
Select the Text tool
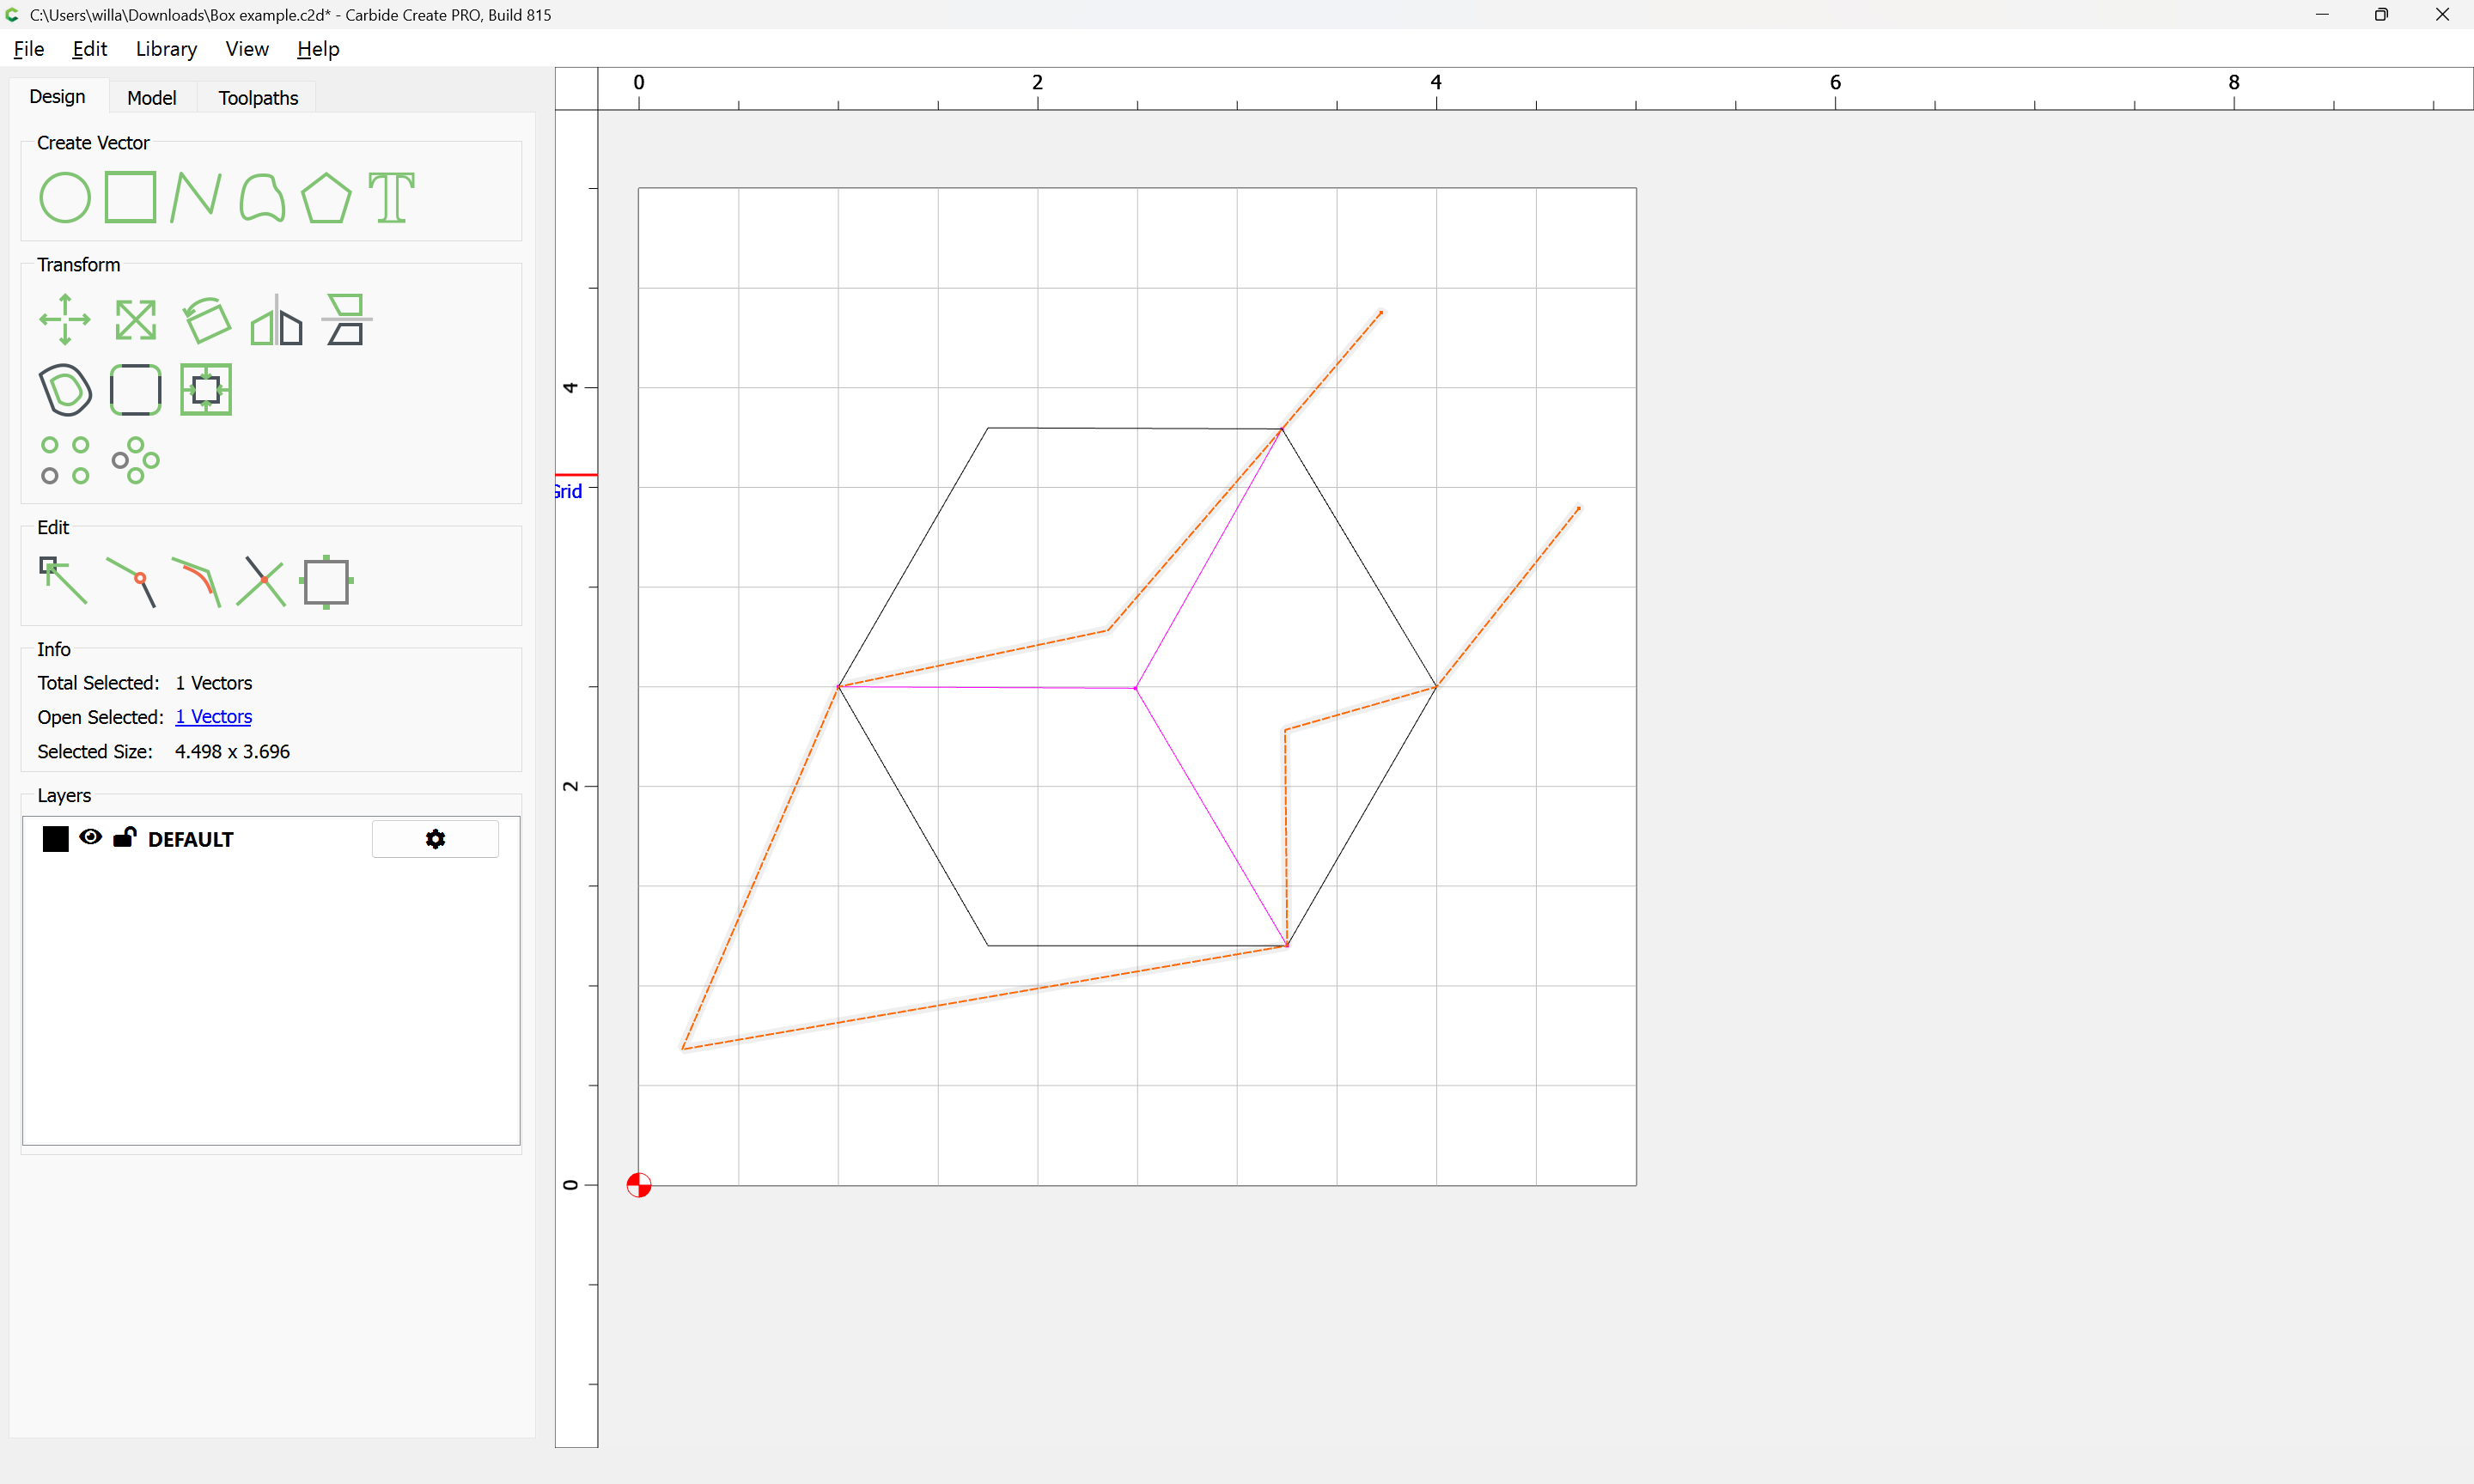coord(391,197)
